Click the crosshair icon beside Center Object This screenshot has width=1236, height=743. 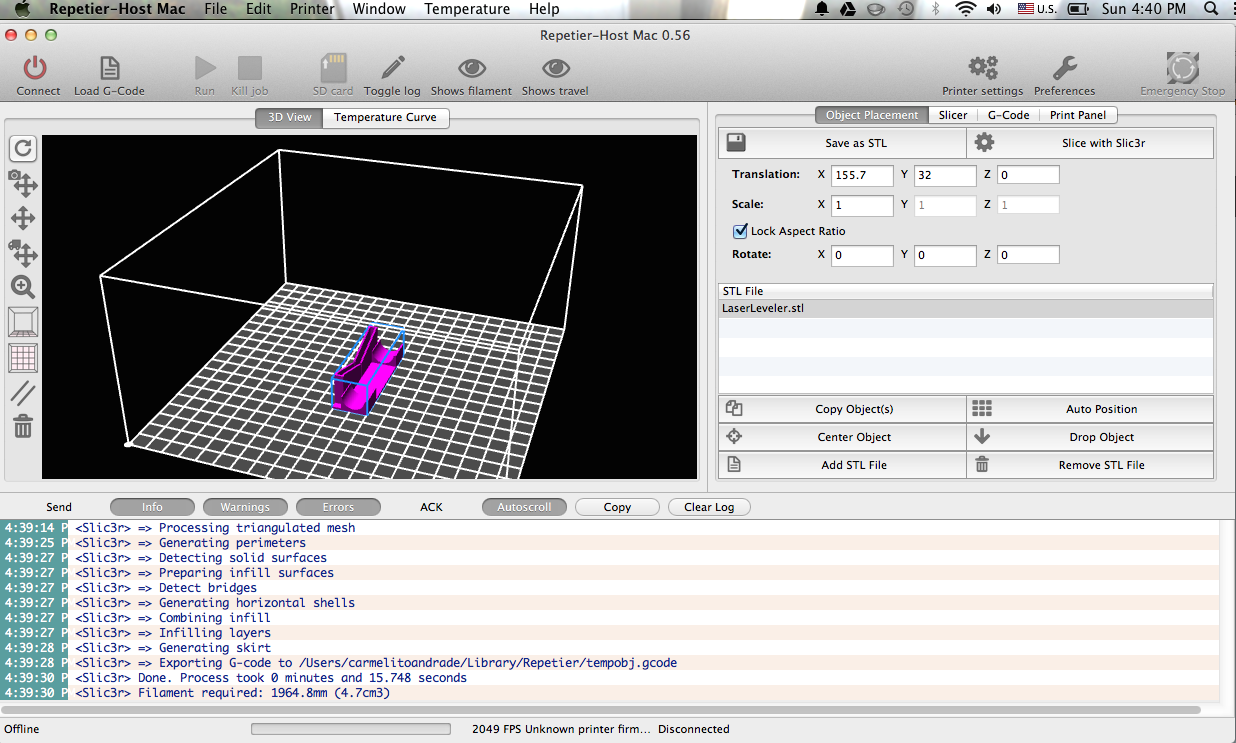click(x=734, y=436)
